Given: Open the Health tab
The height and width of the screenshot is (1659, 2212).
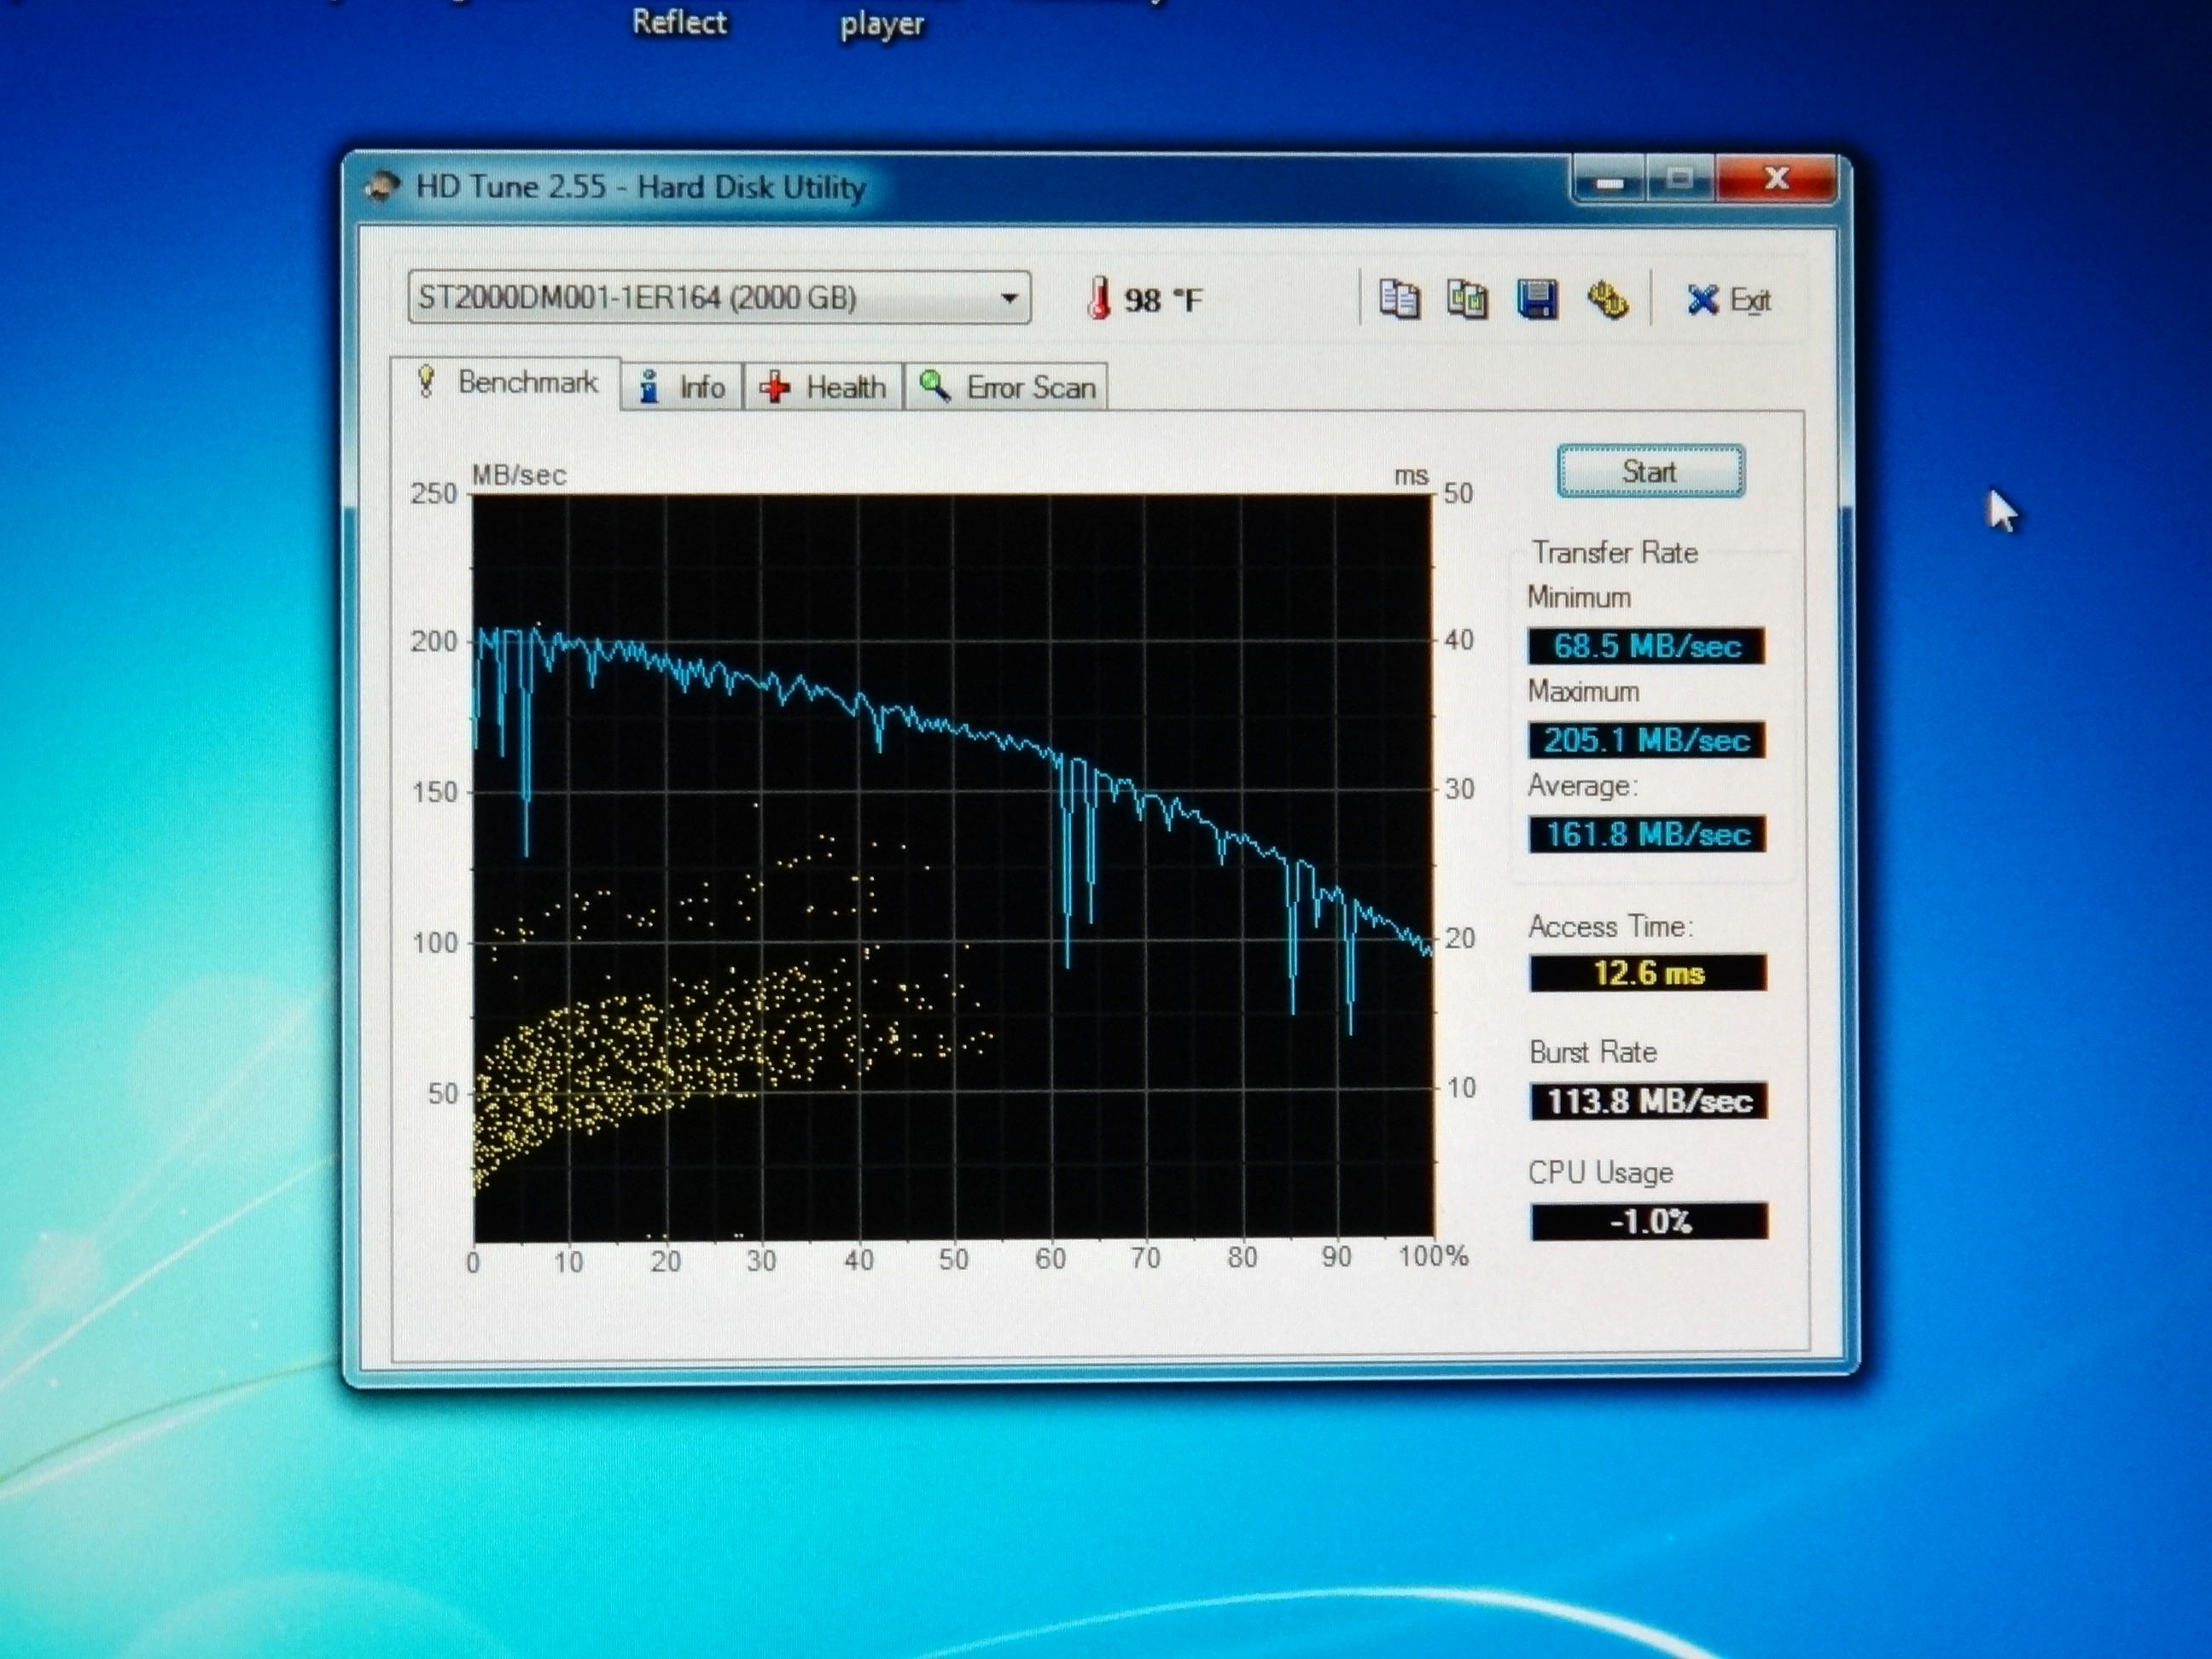Looking at the screenshot, I should [823, 386].
